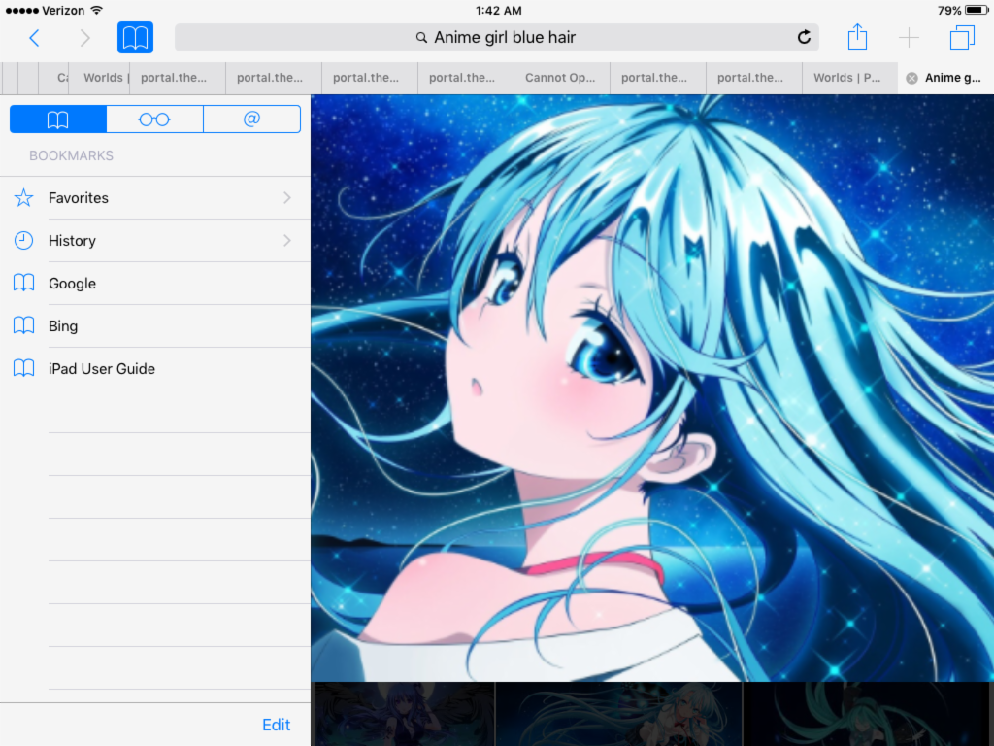
Task: Open the share sheet icon
Action: [857, 36]
